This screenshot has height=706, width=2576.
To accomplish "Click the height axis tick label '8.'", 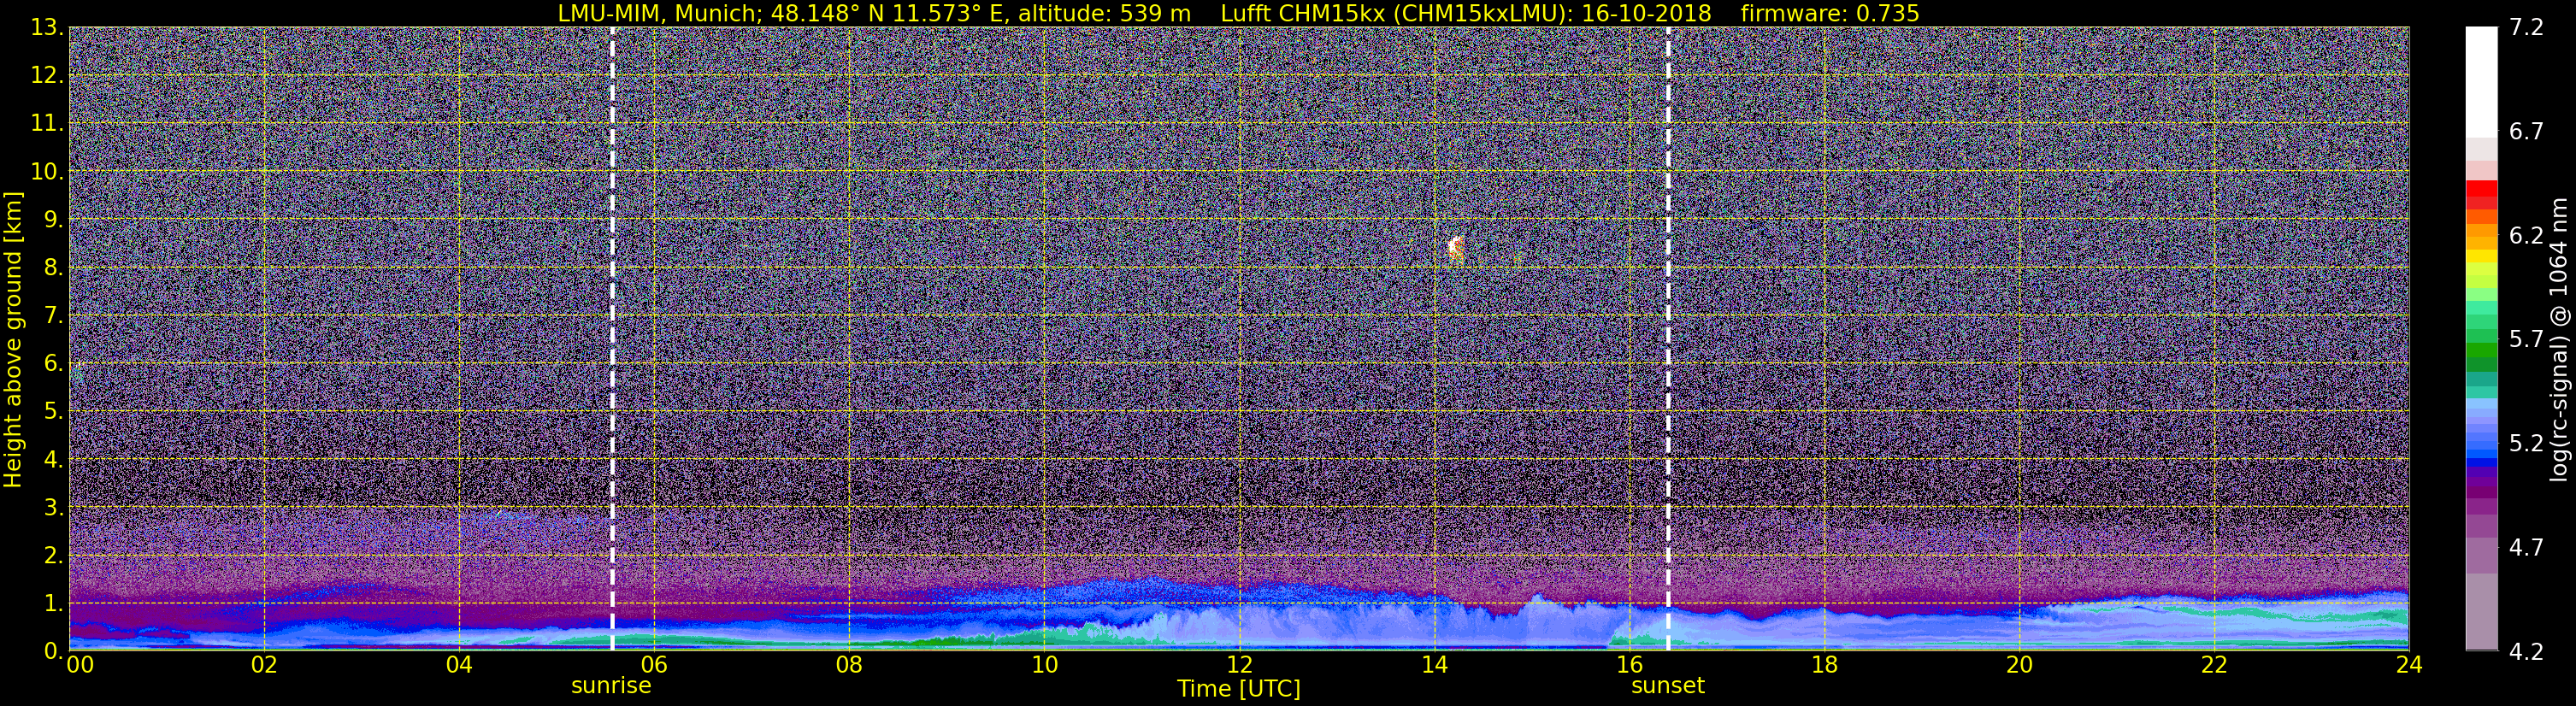I will point(54,268).
